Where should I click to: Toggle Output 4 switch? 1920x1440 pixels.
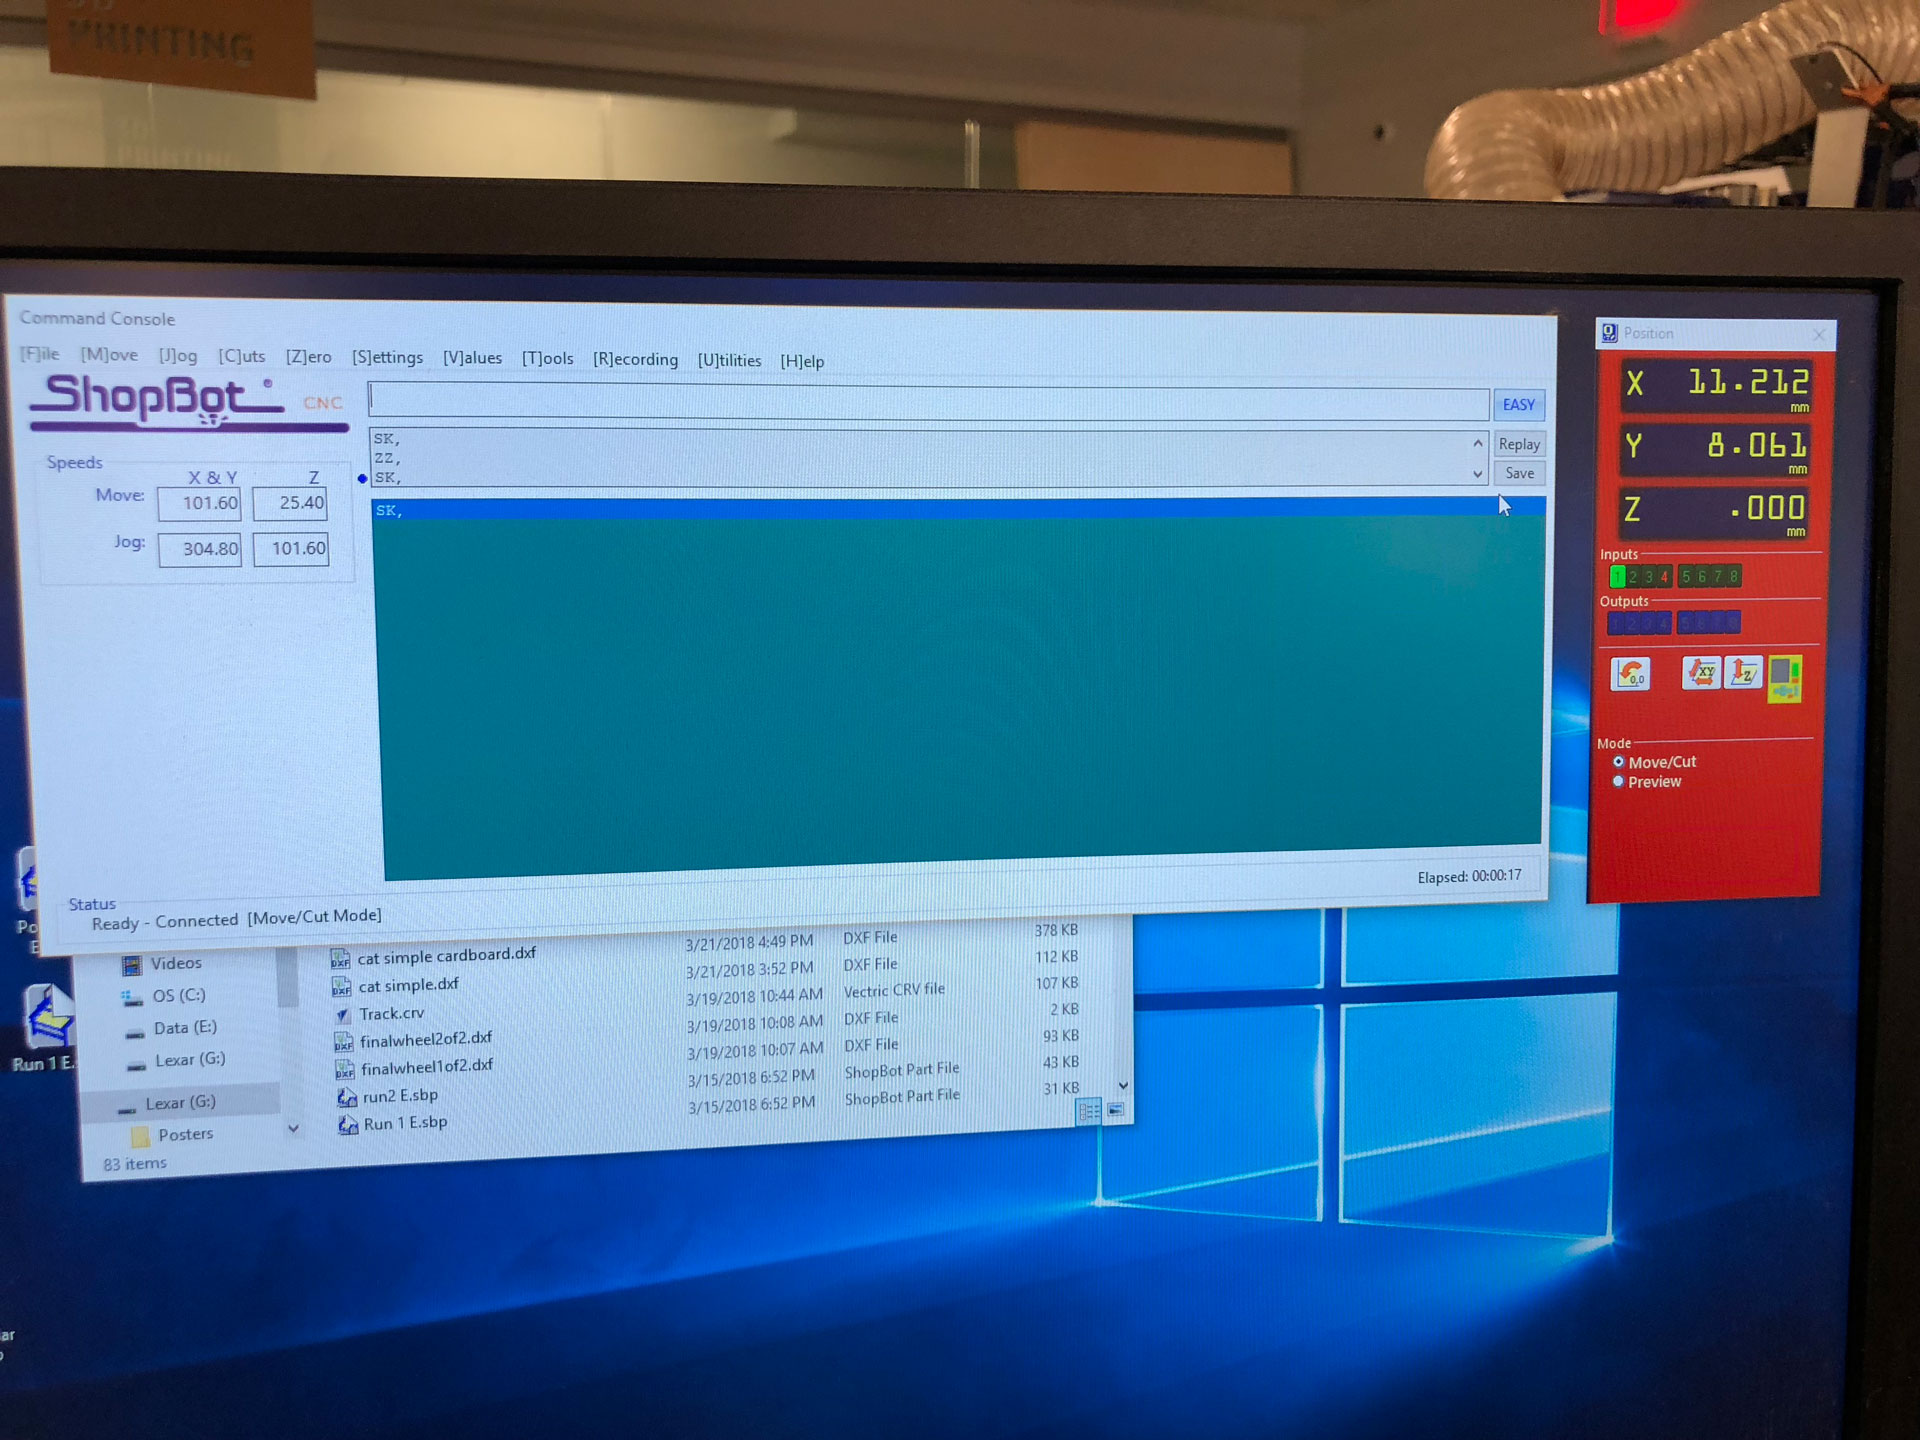pyautogui.click(x=1664, y=623)
